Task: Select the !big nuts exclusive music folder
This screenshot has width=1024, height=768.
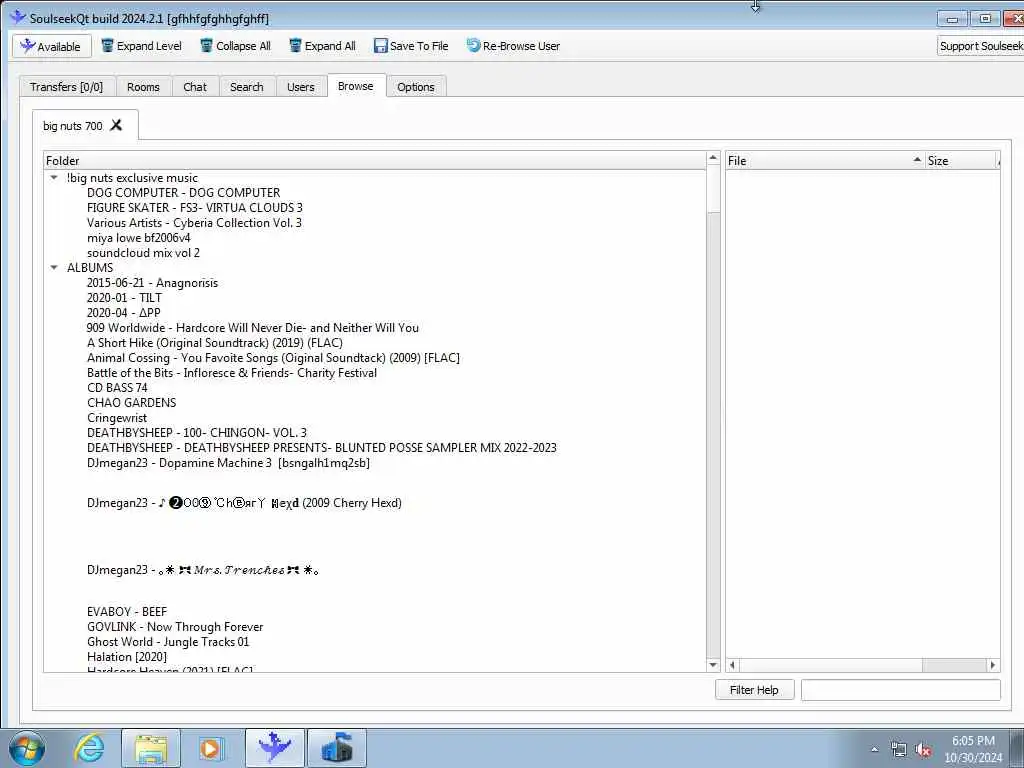Action: pos(132,178)
